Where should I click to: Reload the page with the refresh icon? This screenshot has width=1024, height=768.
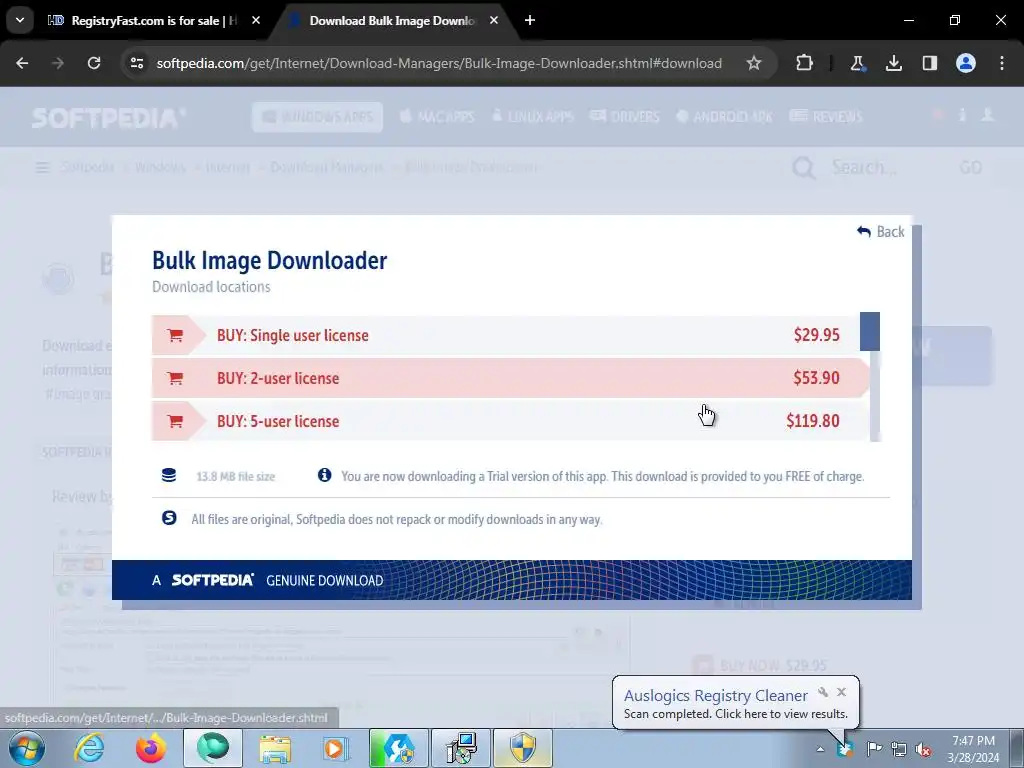point(94,63)
